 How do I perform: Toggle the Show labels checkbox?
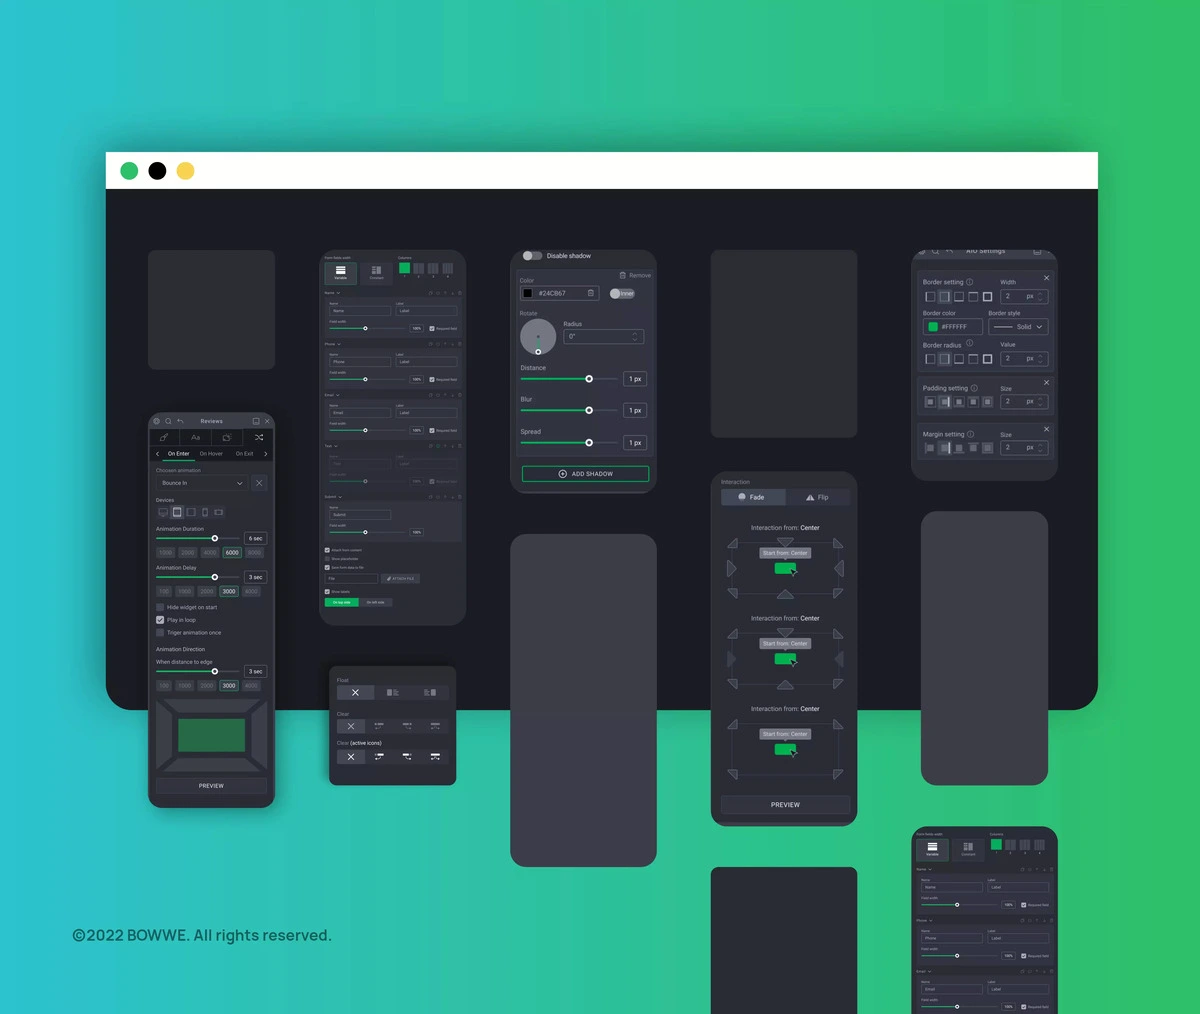[x=327, y=592]
